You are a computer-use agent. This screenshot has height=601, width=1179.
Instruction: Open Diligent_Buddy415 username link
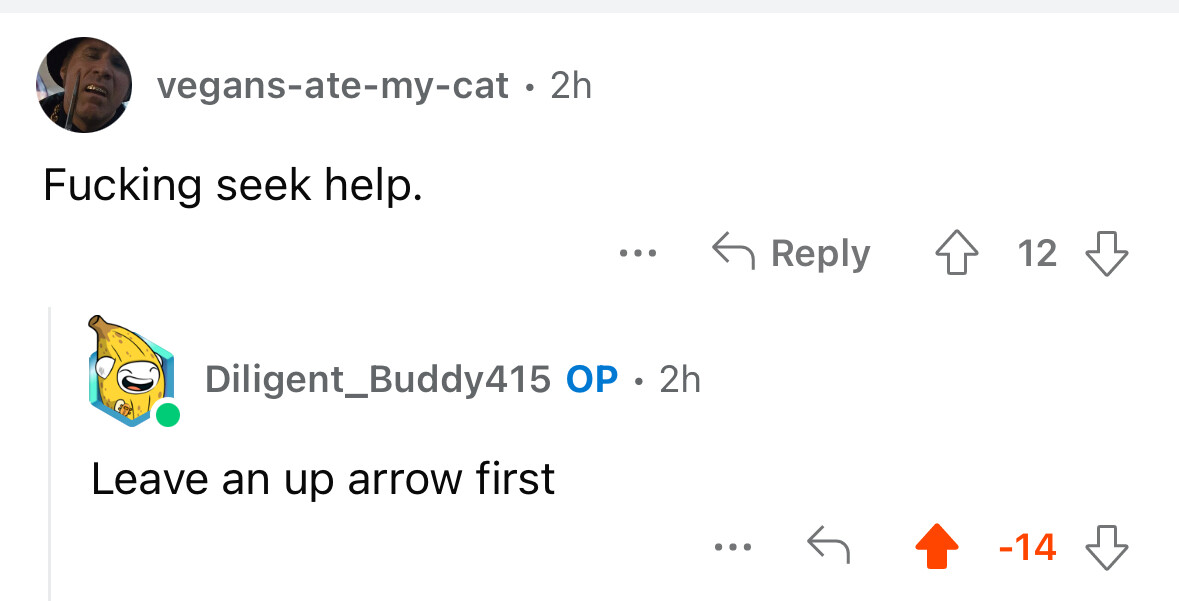click(377, 379)
